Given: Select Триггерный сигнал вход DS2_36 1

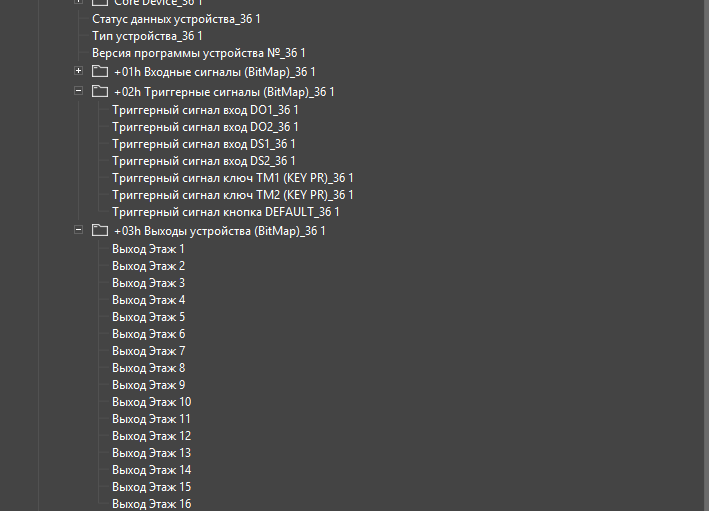Looking at the screenshot, I should pos(204,161).
